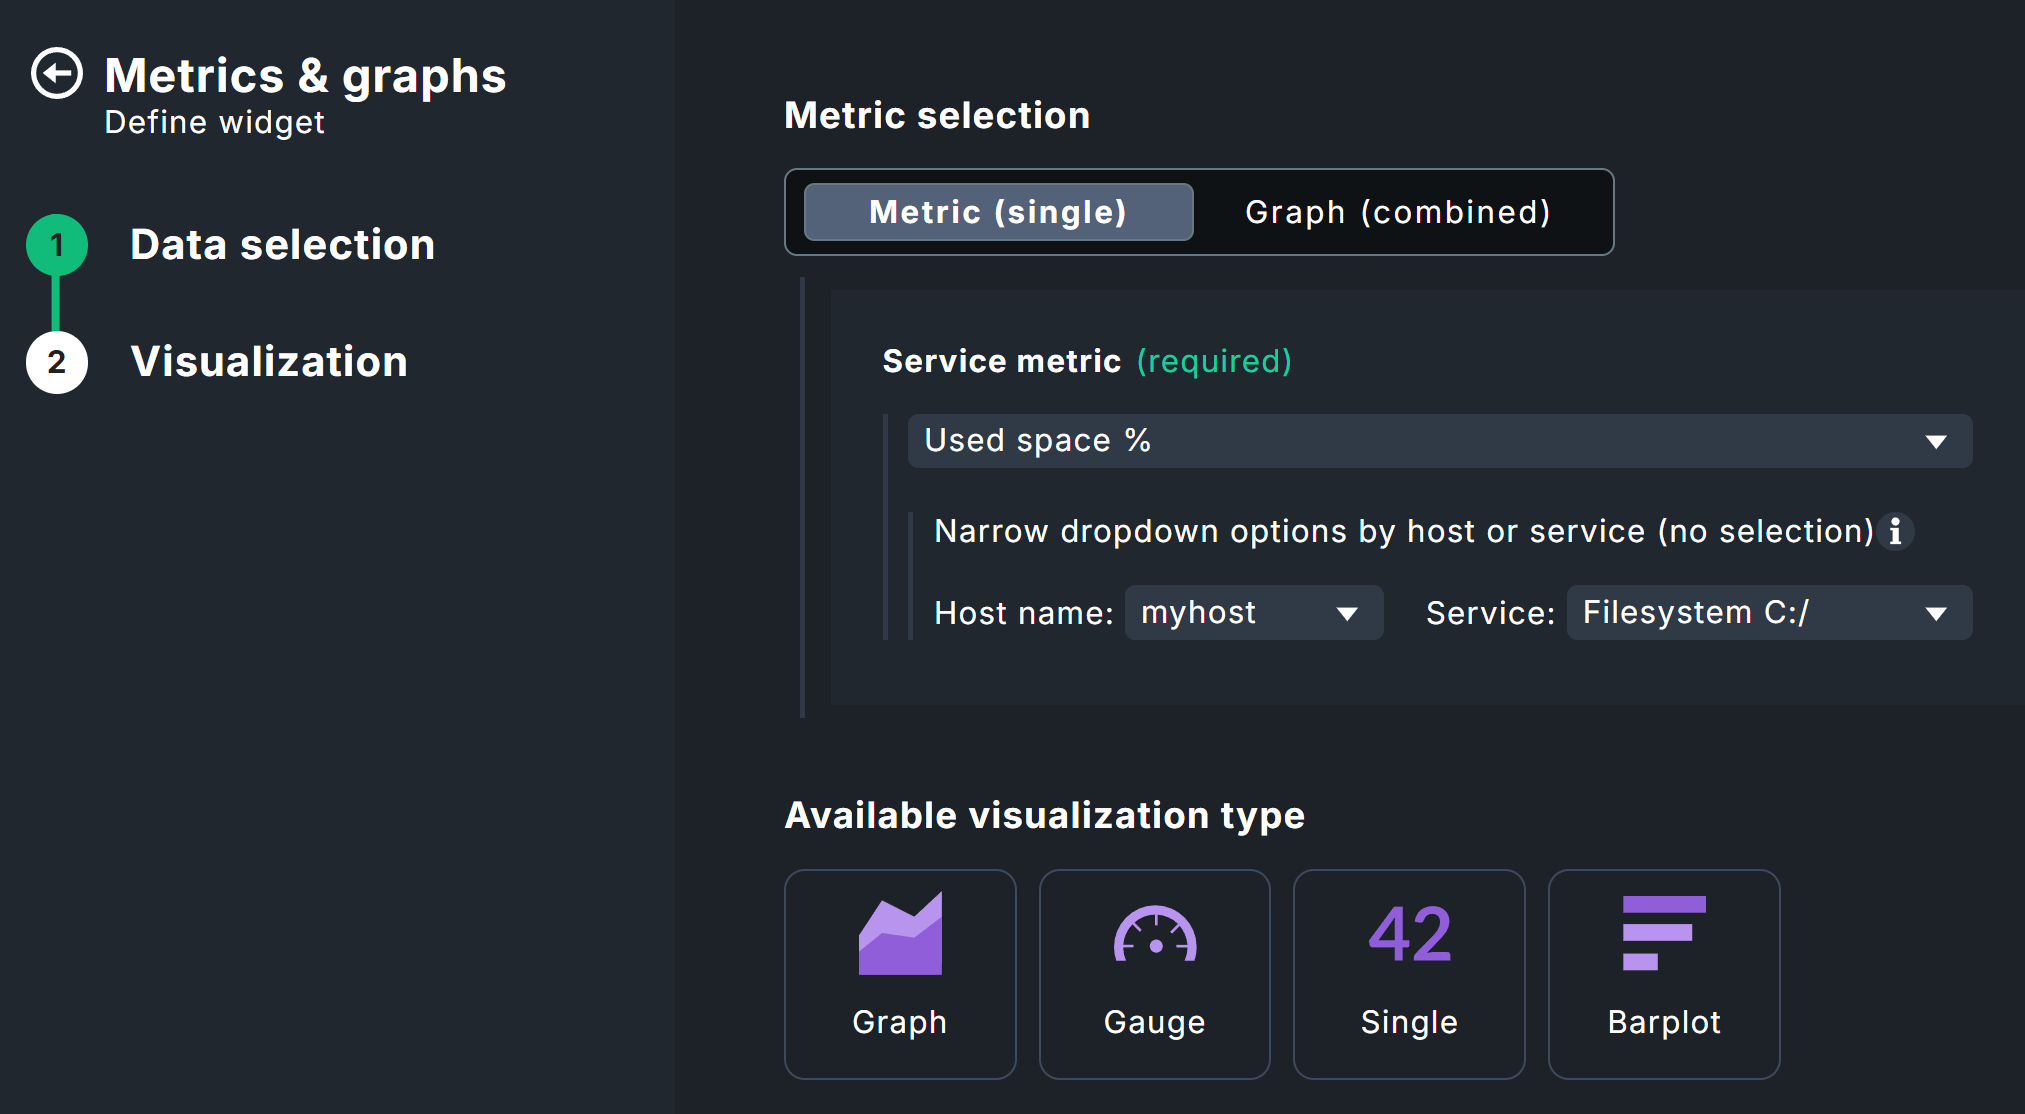Click the Define widget label
This screenshot has height=1114, width=2025.
pyautogui.click(x=214, y=122)
